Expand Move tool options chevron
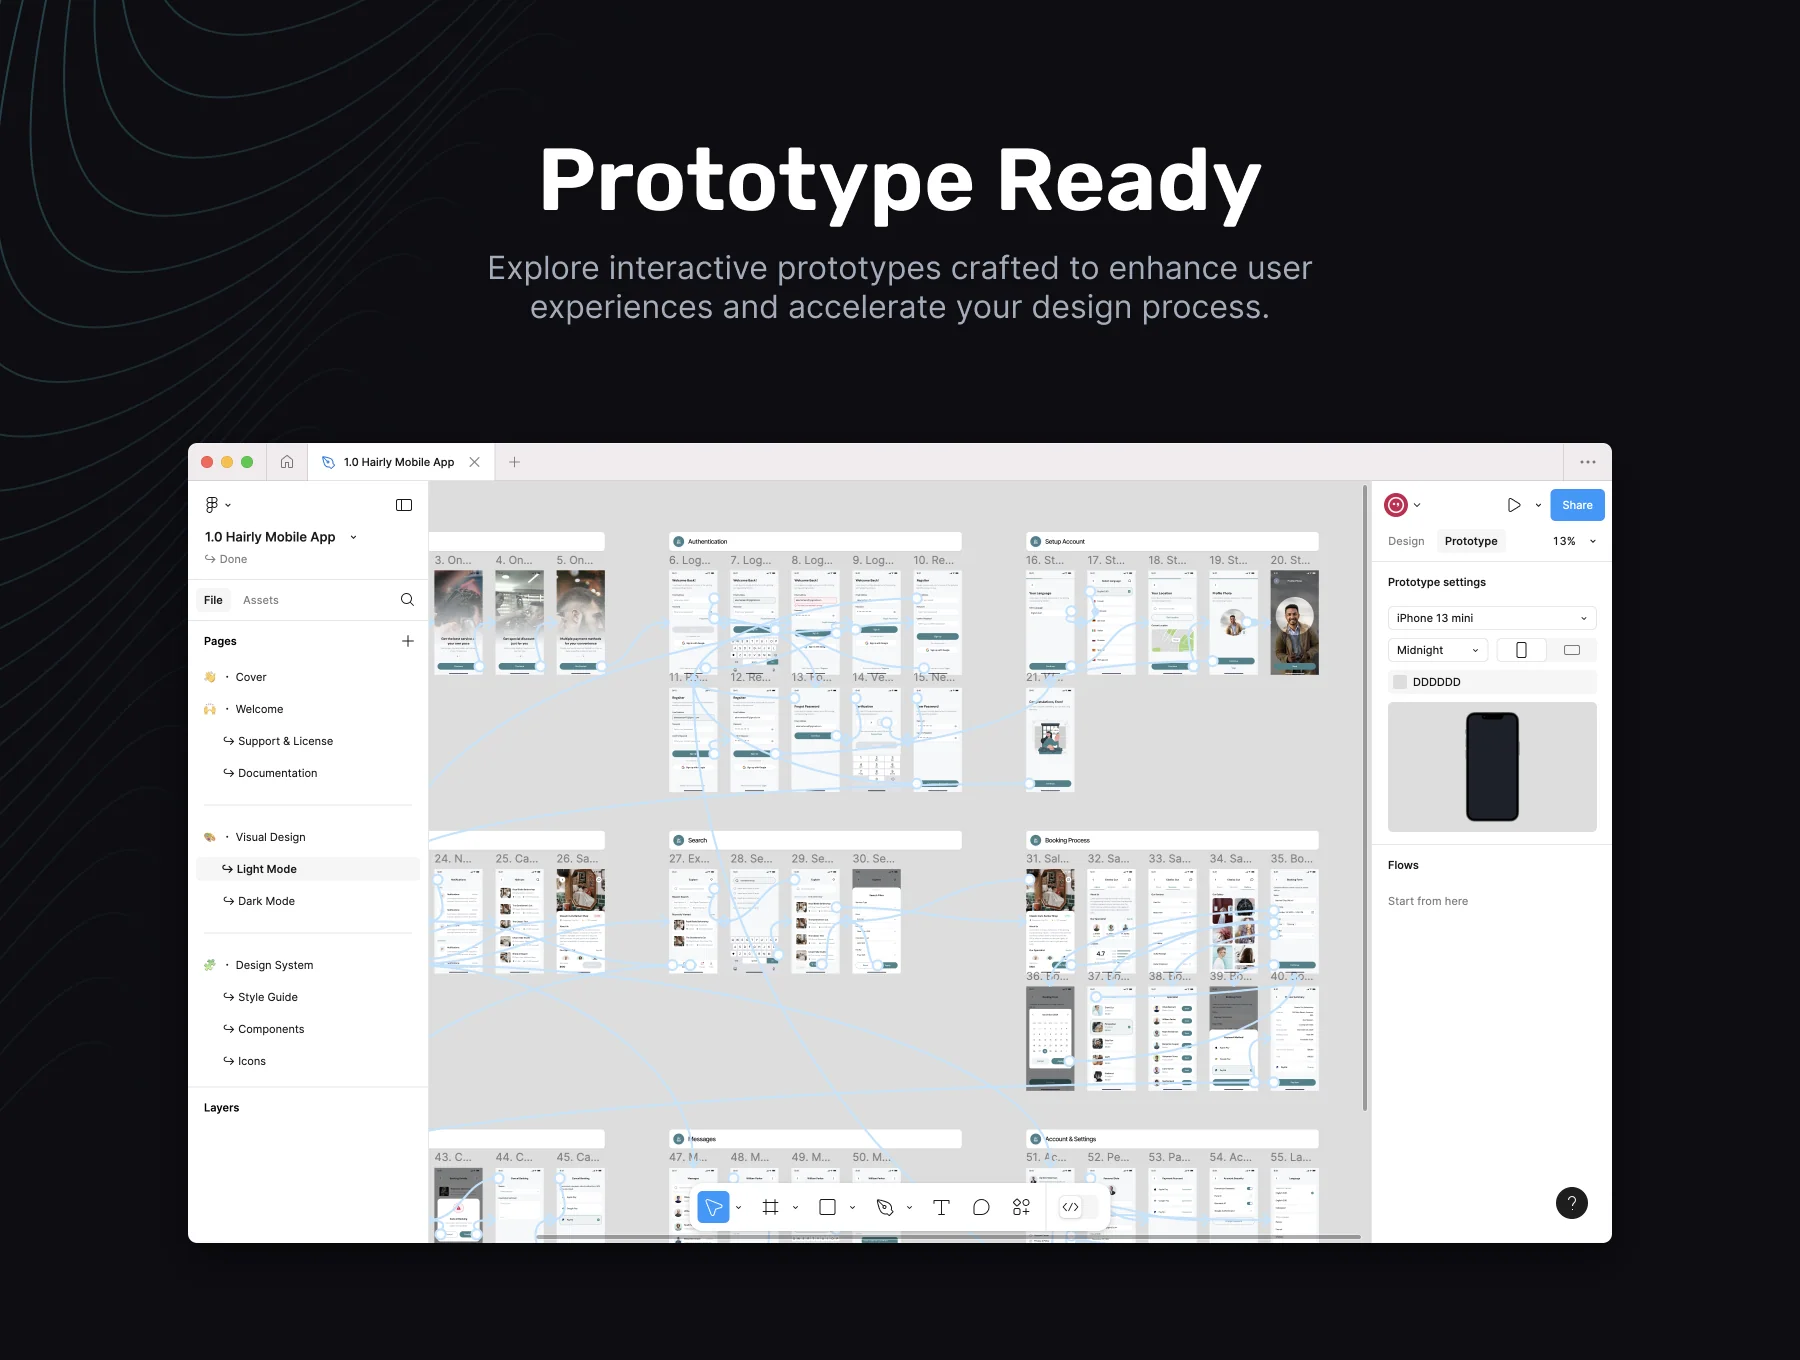Screen dimensions: 1800x1360 (739, 1208)
